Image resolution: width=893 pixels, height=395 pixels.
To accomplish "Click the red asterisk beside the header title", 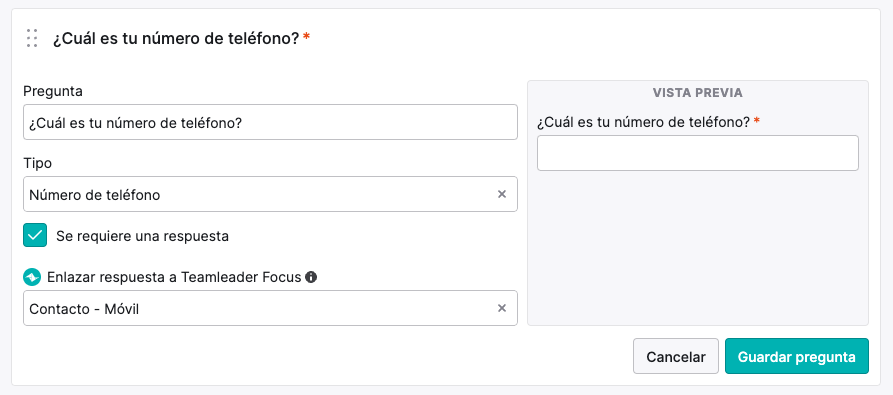I will coord(306,36).
